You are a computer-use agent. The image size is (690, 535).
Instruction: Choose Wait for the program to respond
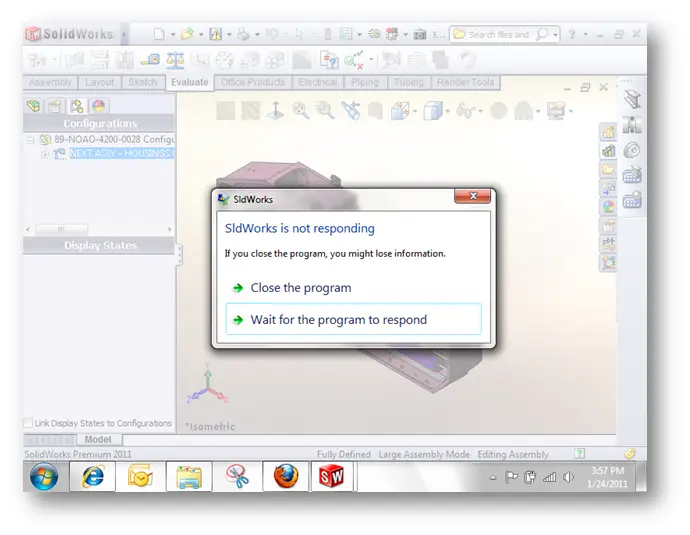pos(353,319)
